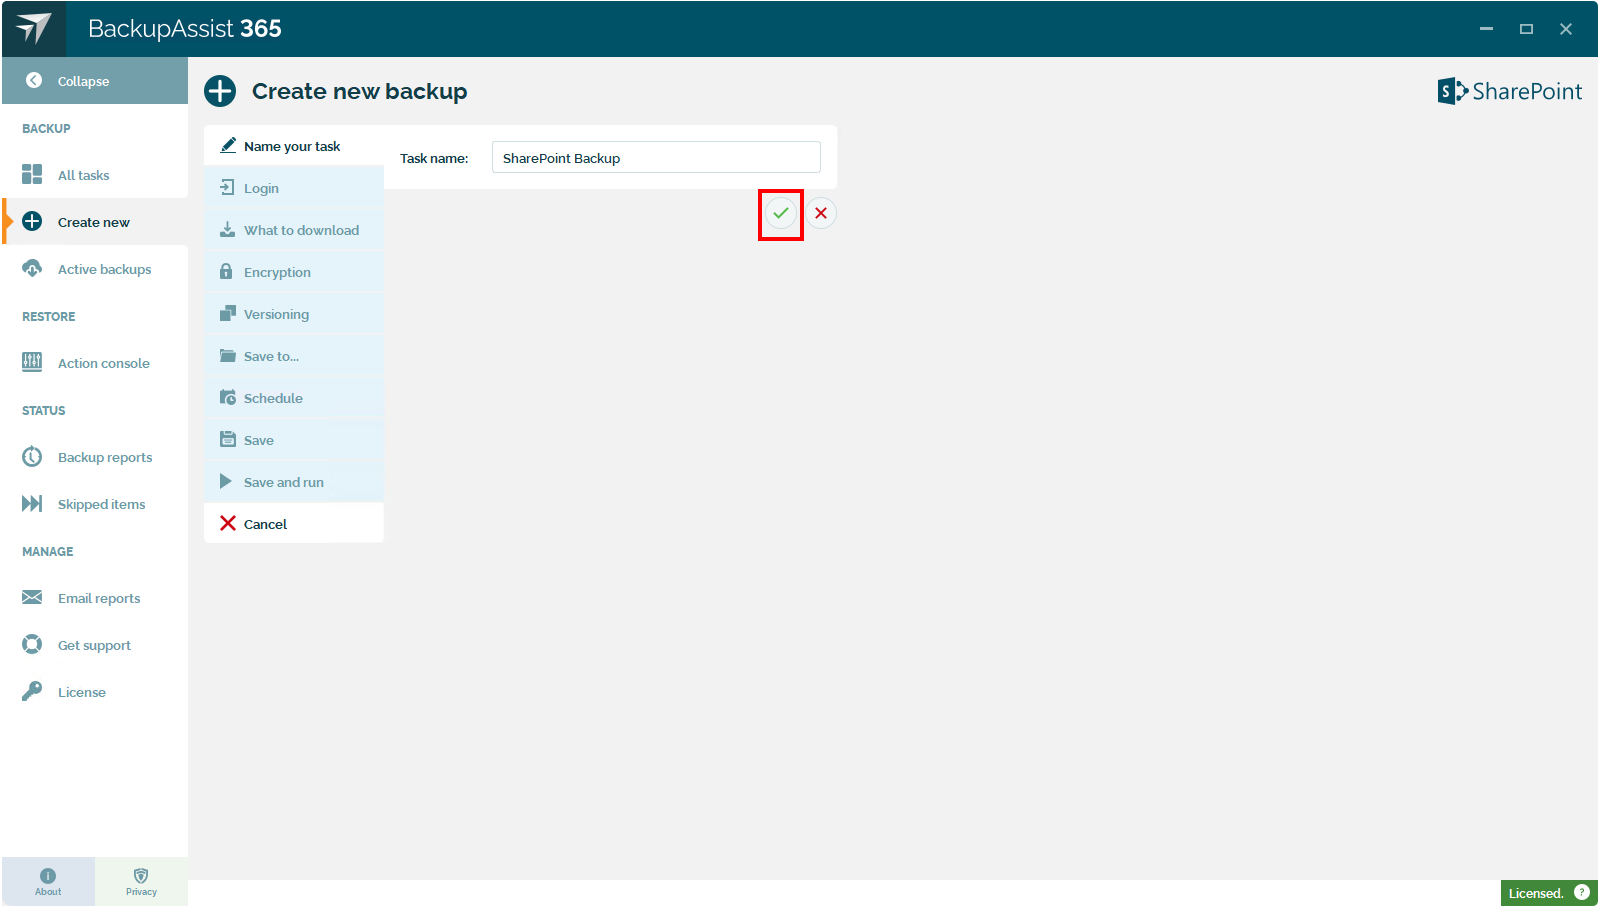Click the All tasks grid icon
1598x907 pixels.
coord(32,175)
